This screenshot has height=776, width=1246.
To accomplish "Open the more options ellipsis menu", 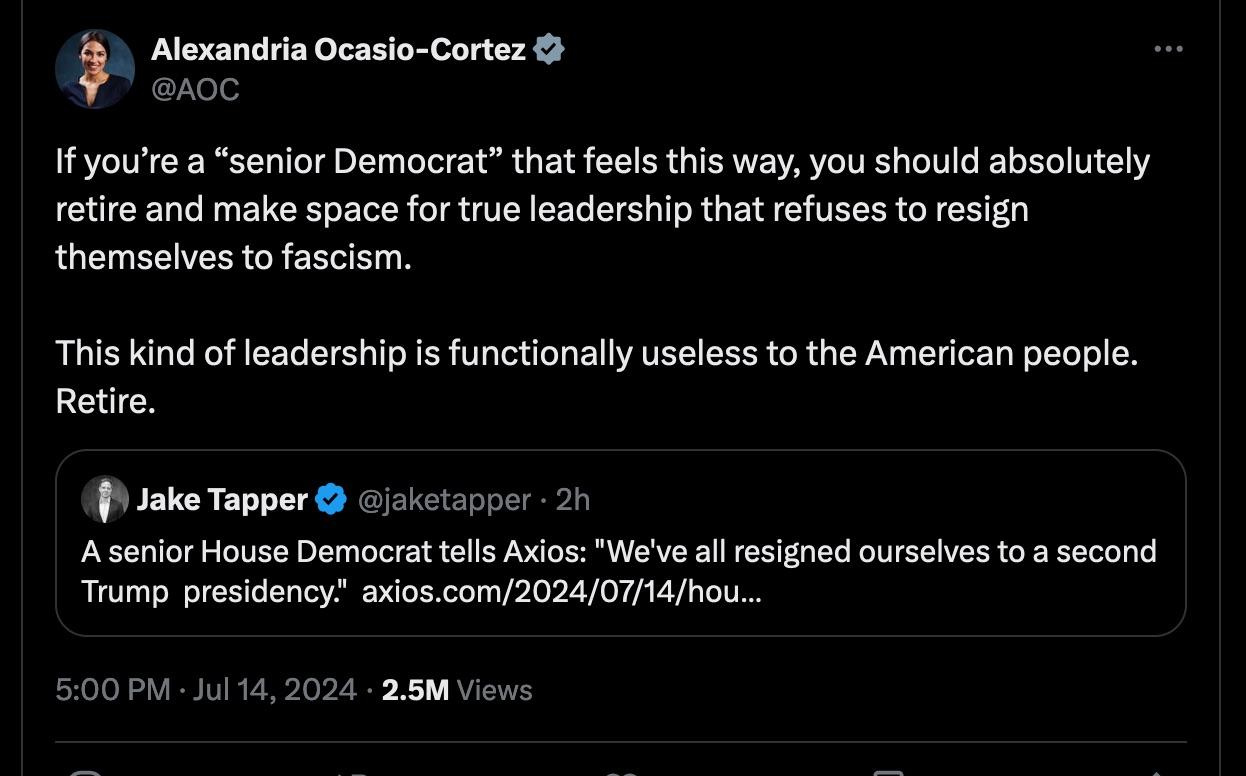I will tap(1167, 49).
